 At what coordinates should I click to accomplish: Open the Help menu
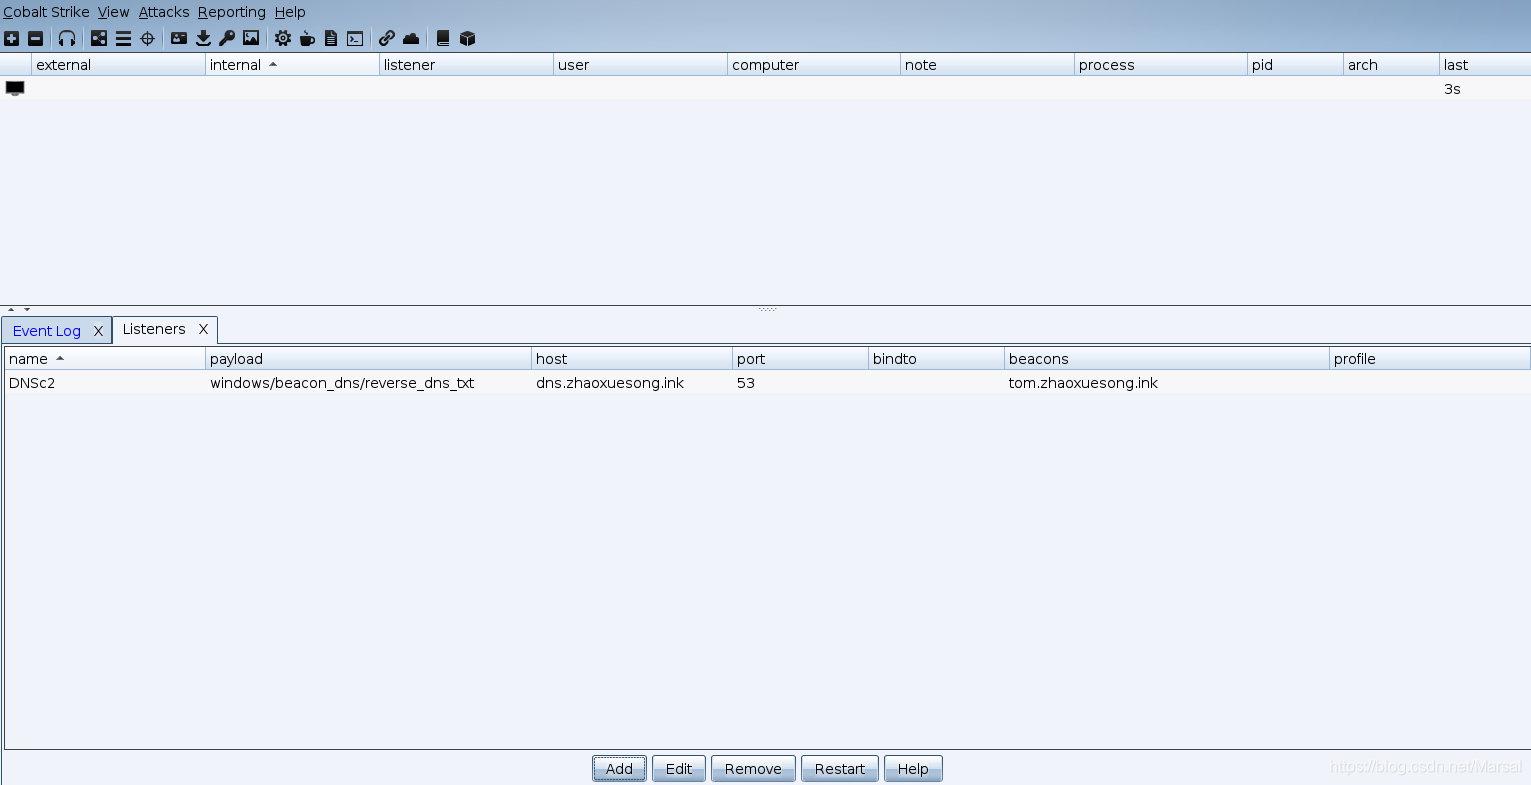click(290, 12)
